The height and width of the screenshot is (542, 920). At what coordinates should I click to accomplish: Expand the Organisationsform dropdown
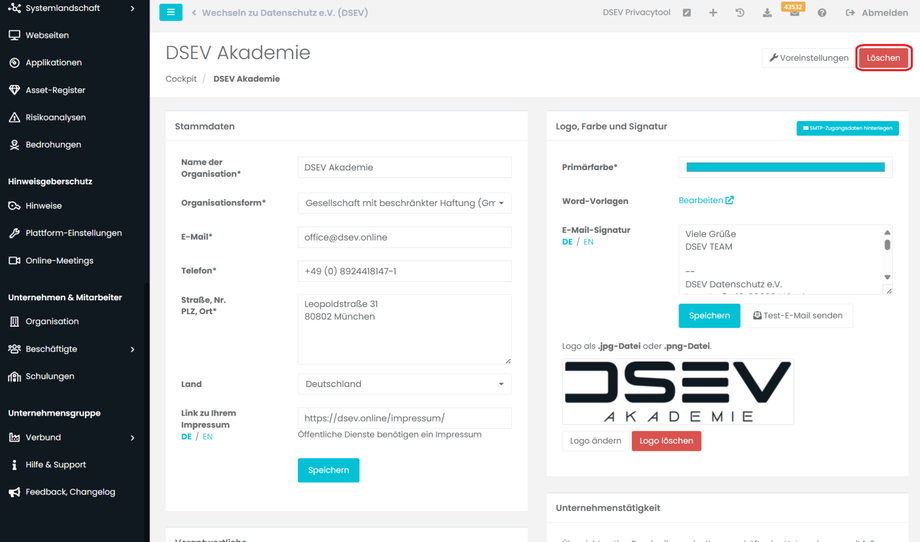pos(404,203)
